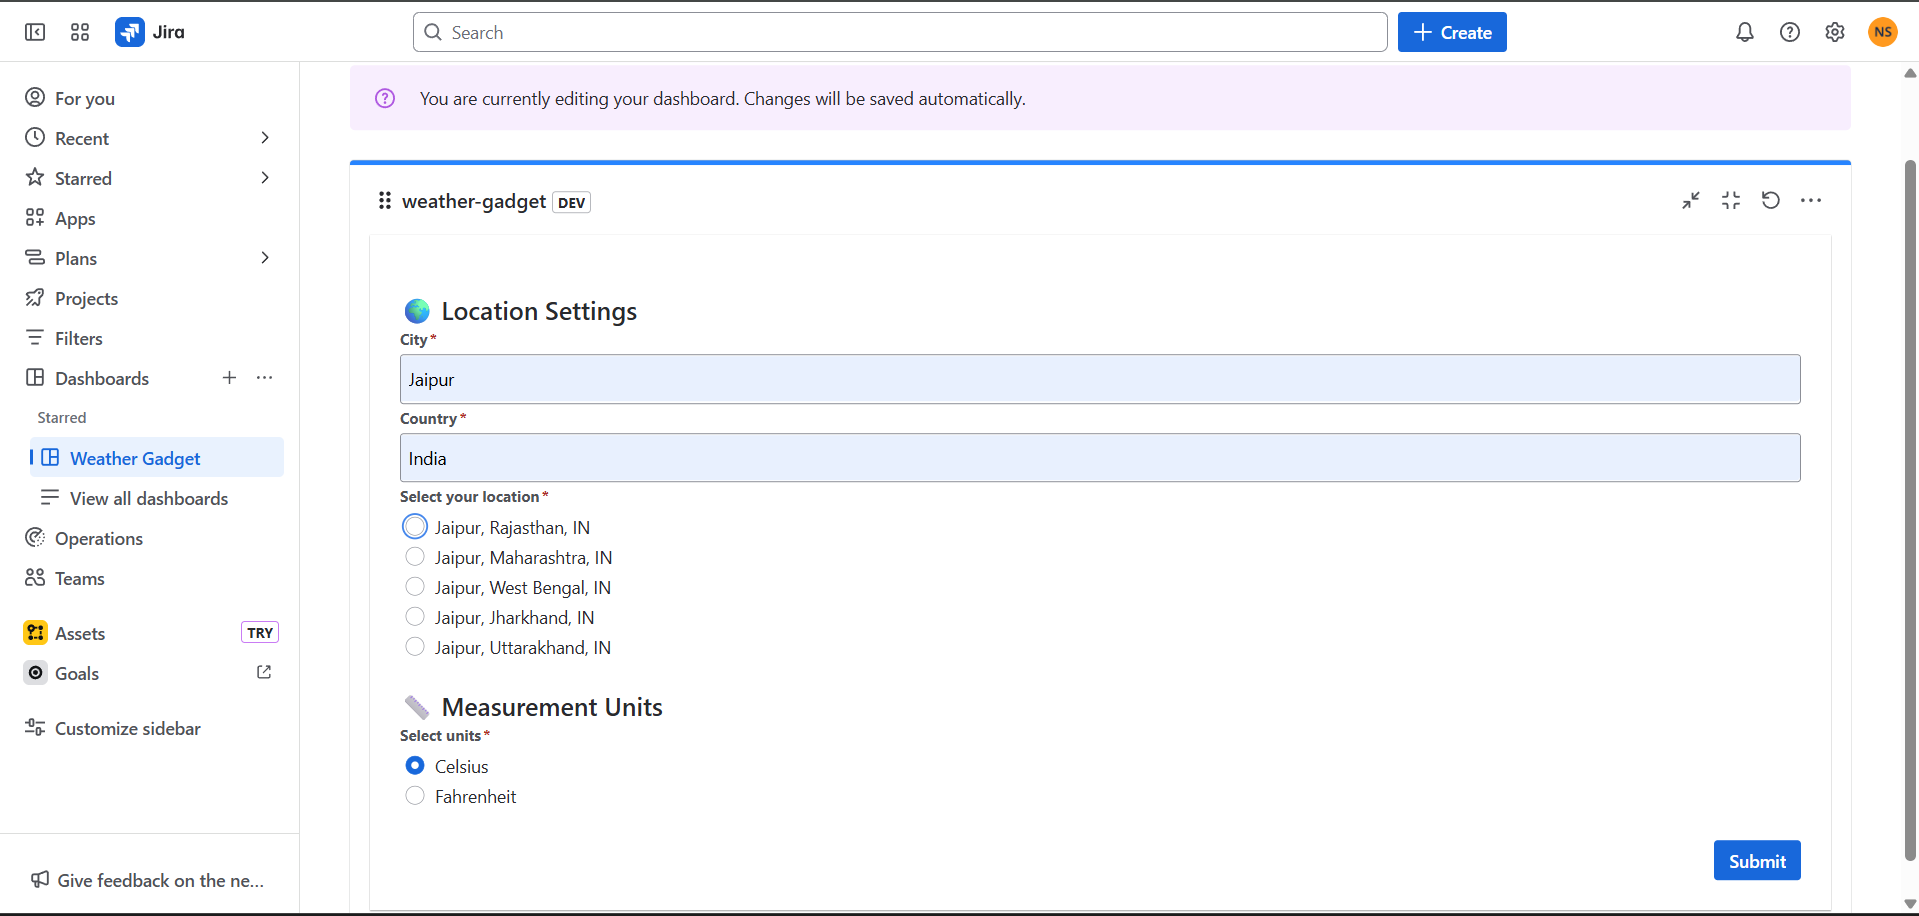
Task: Collapse the sidebar with the panel icon
Action: pyautogui.click(x=35, y=32)
